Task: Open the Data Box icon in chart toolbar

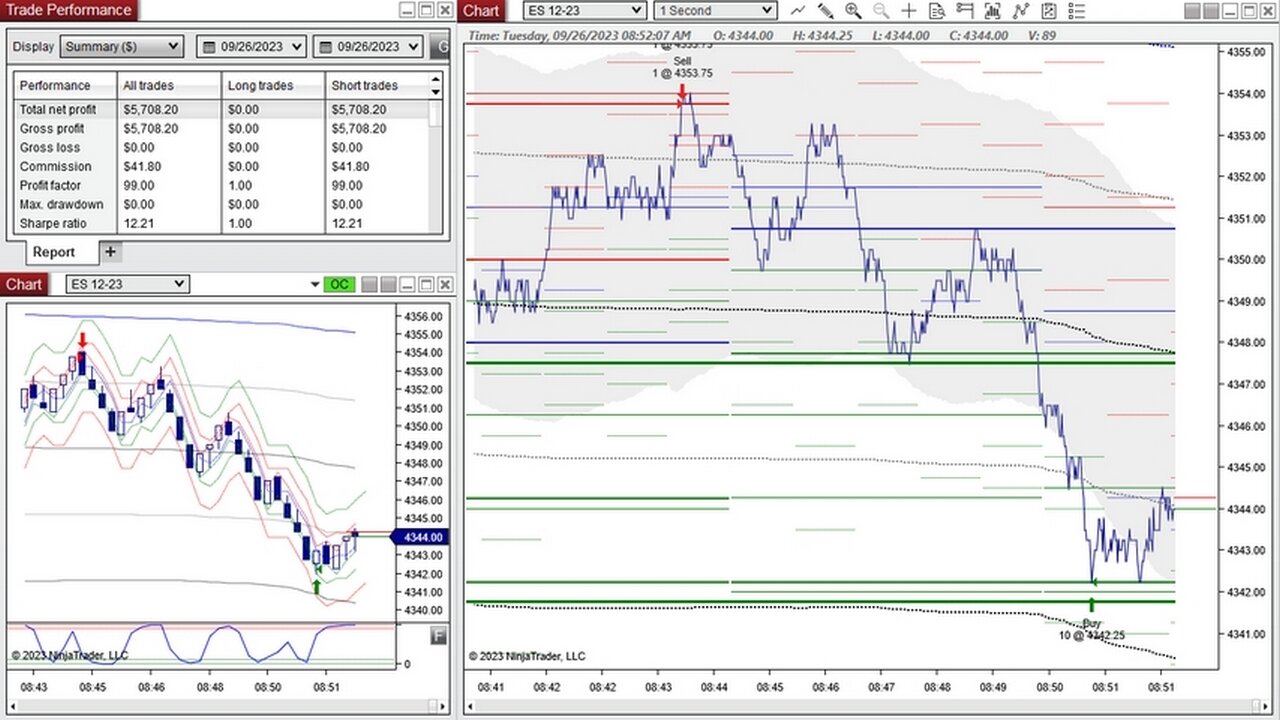Action: 936,11
